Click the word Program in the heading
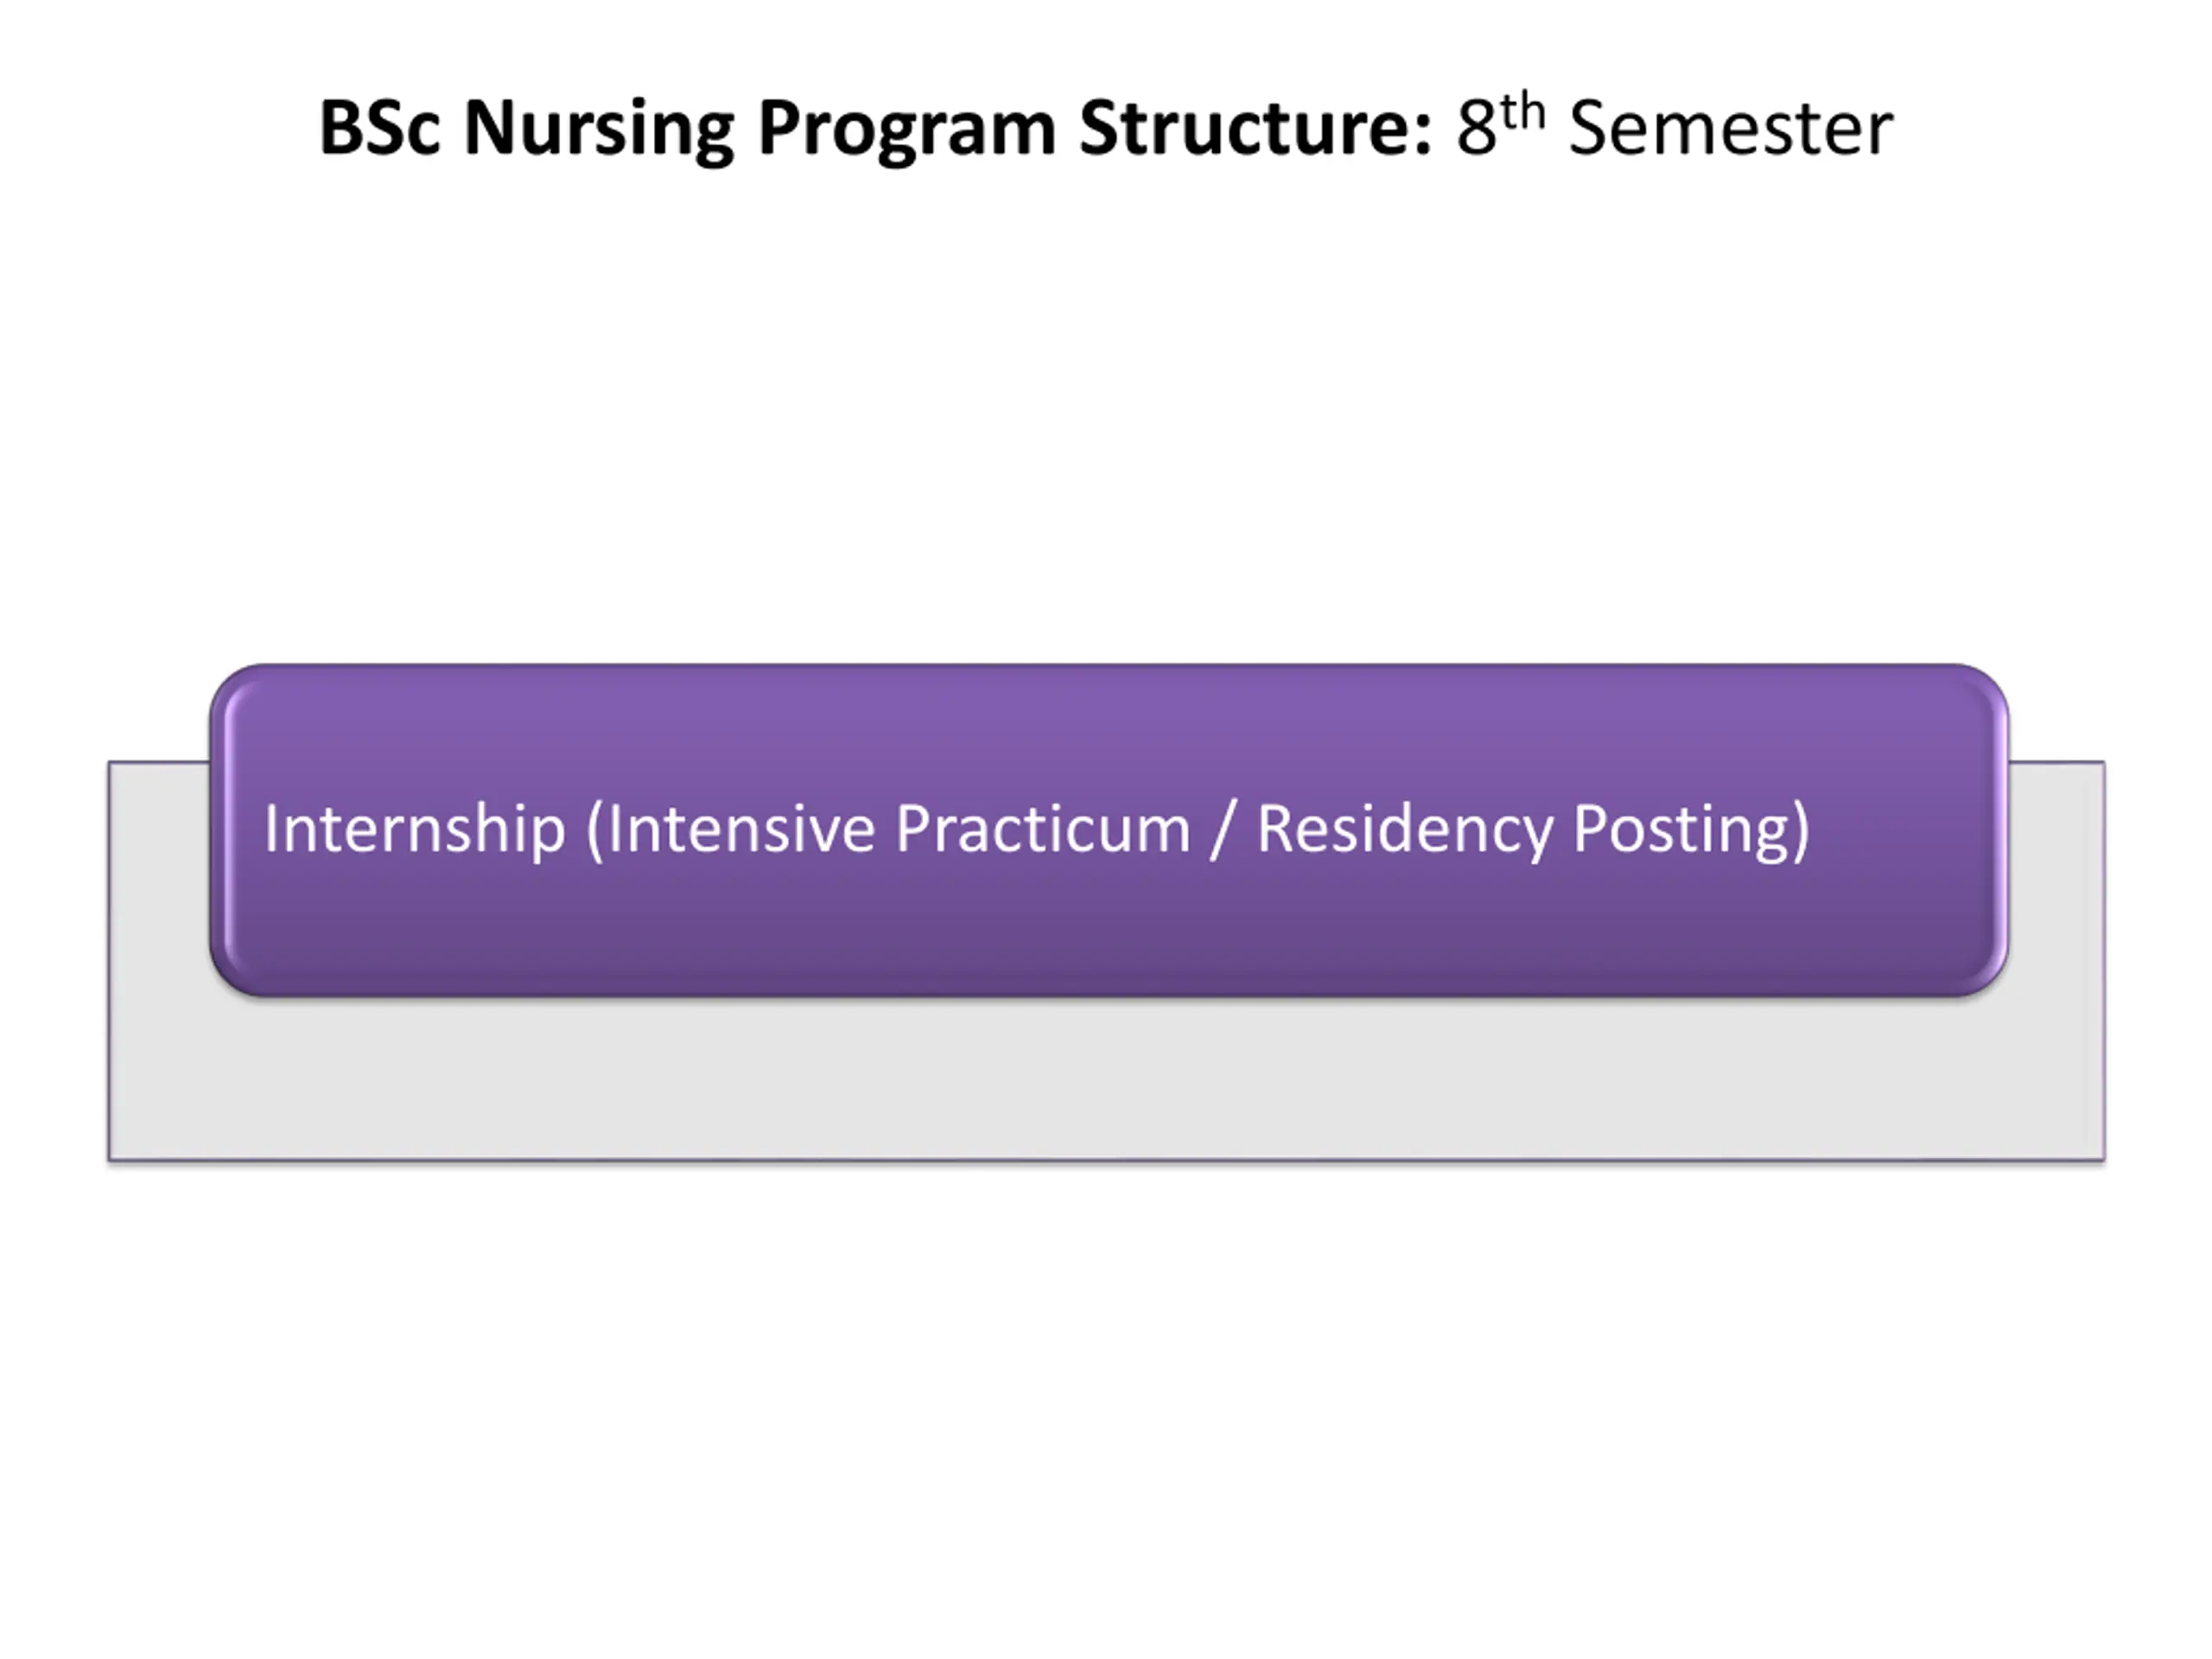This screenshot has height=1659, width=2212. [906, 128]
